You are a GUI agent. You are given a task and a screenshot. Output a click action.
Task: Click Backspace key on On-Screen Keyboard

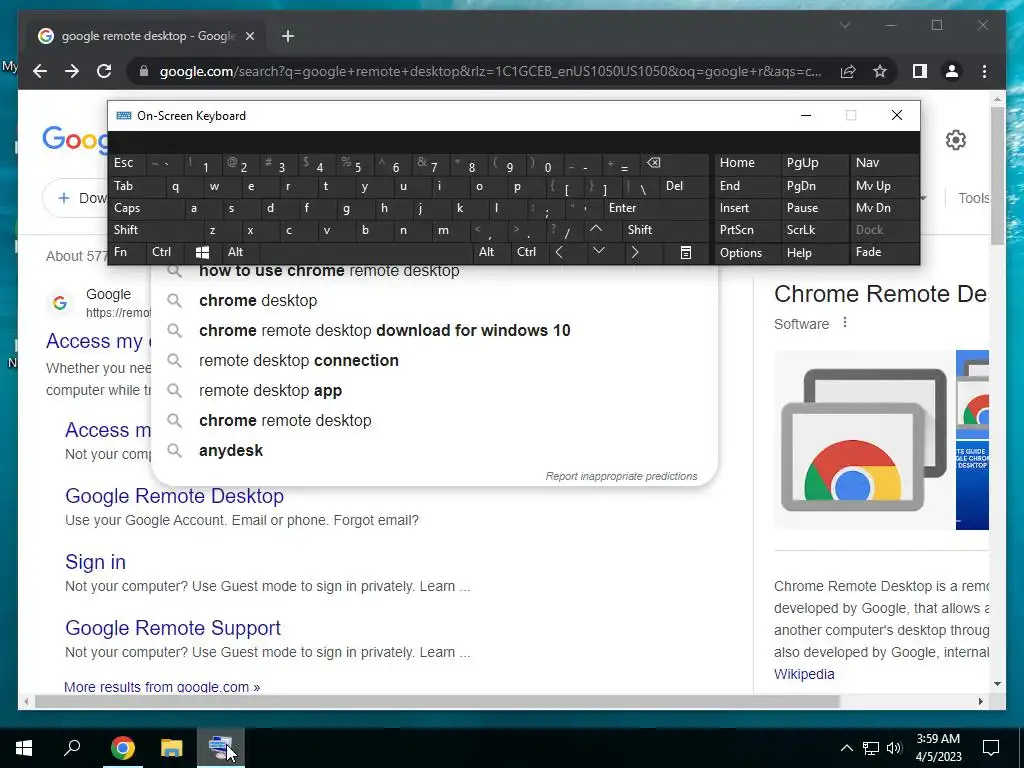click(653, 163)
